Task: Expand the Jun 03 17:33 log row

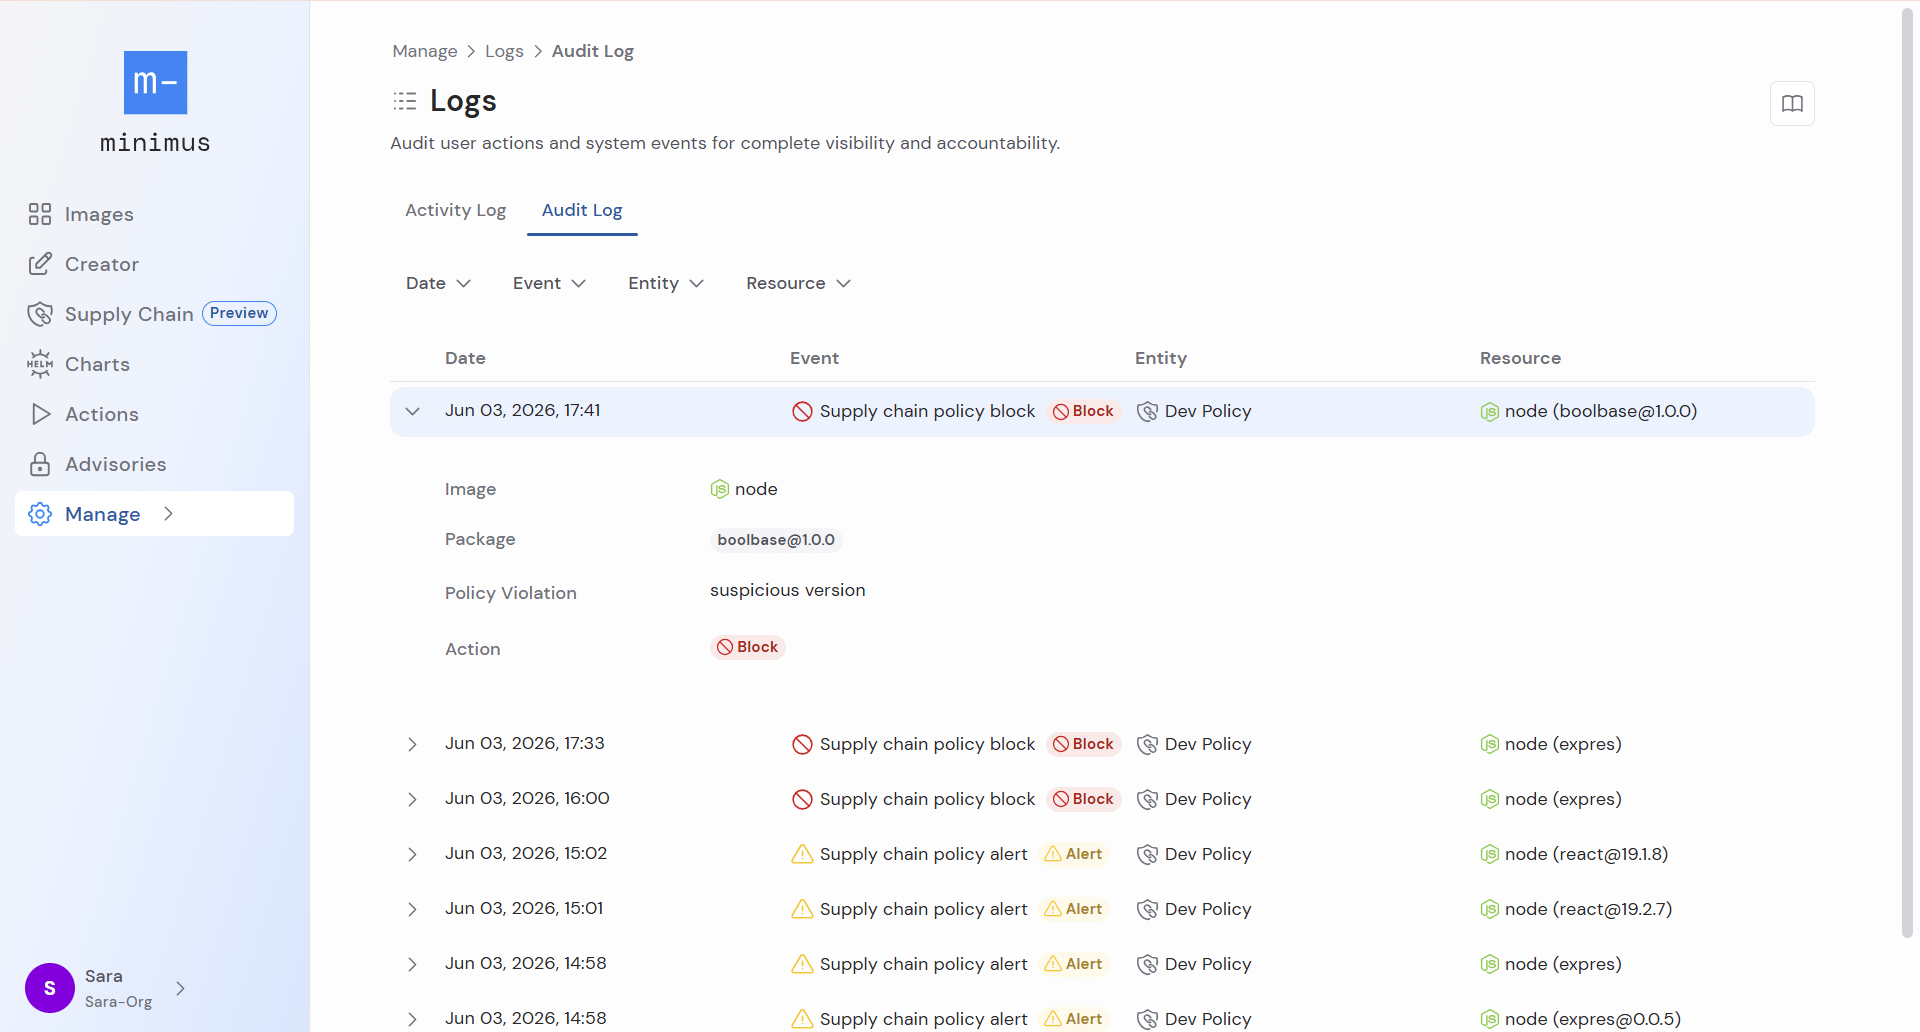Action: point(412,744)
